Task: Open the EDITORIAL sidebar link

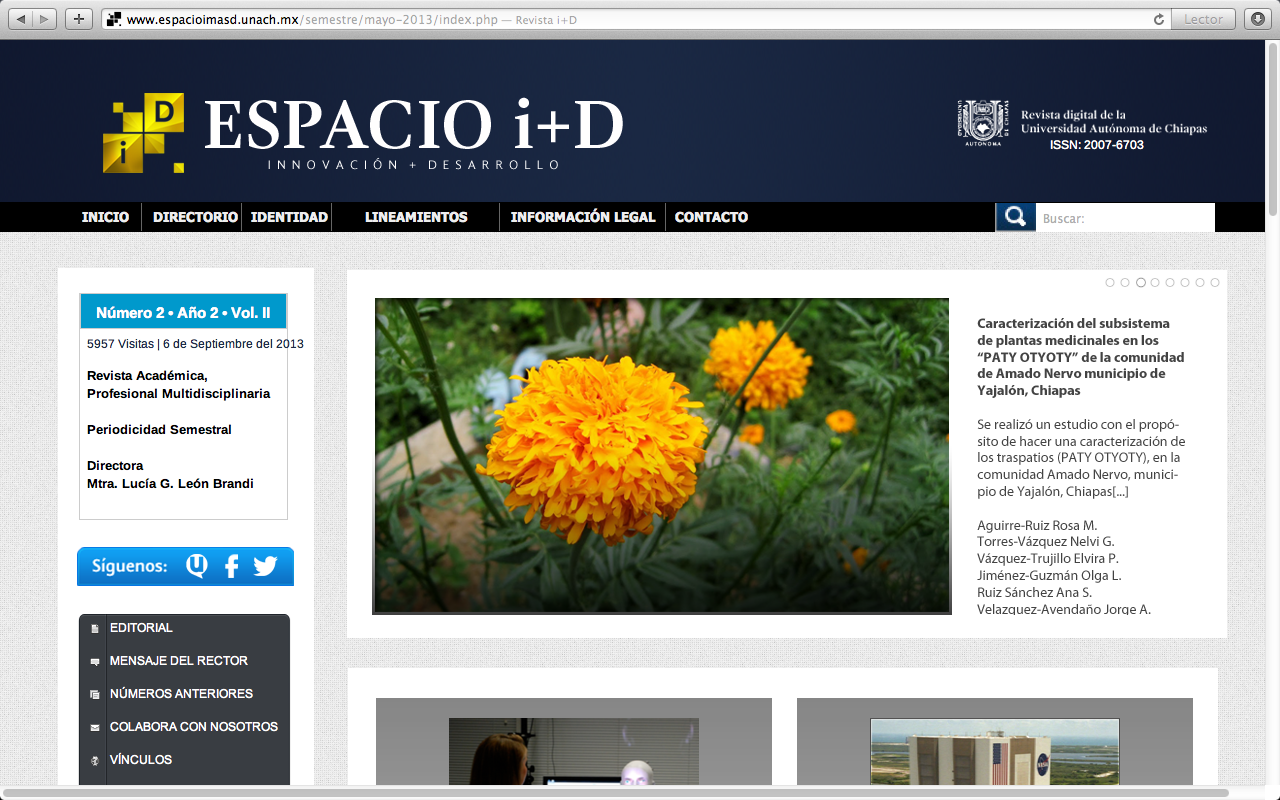Action: pyautogui.click(x=141, y=628)
